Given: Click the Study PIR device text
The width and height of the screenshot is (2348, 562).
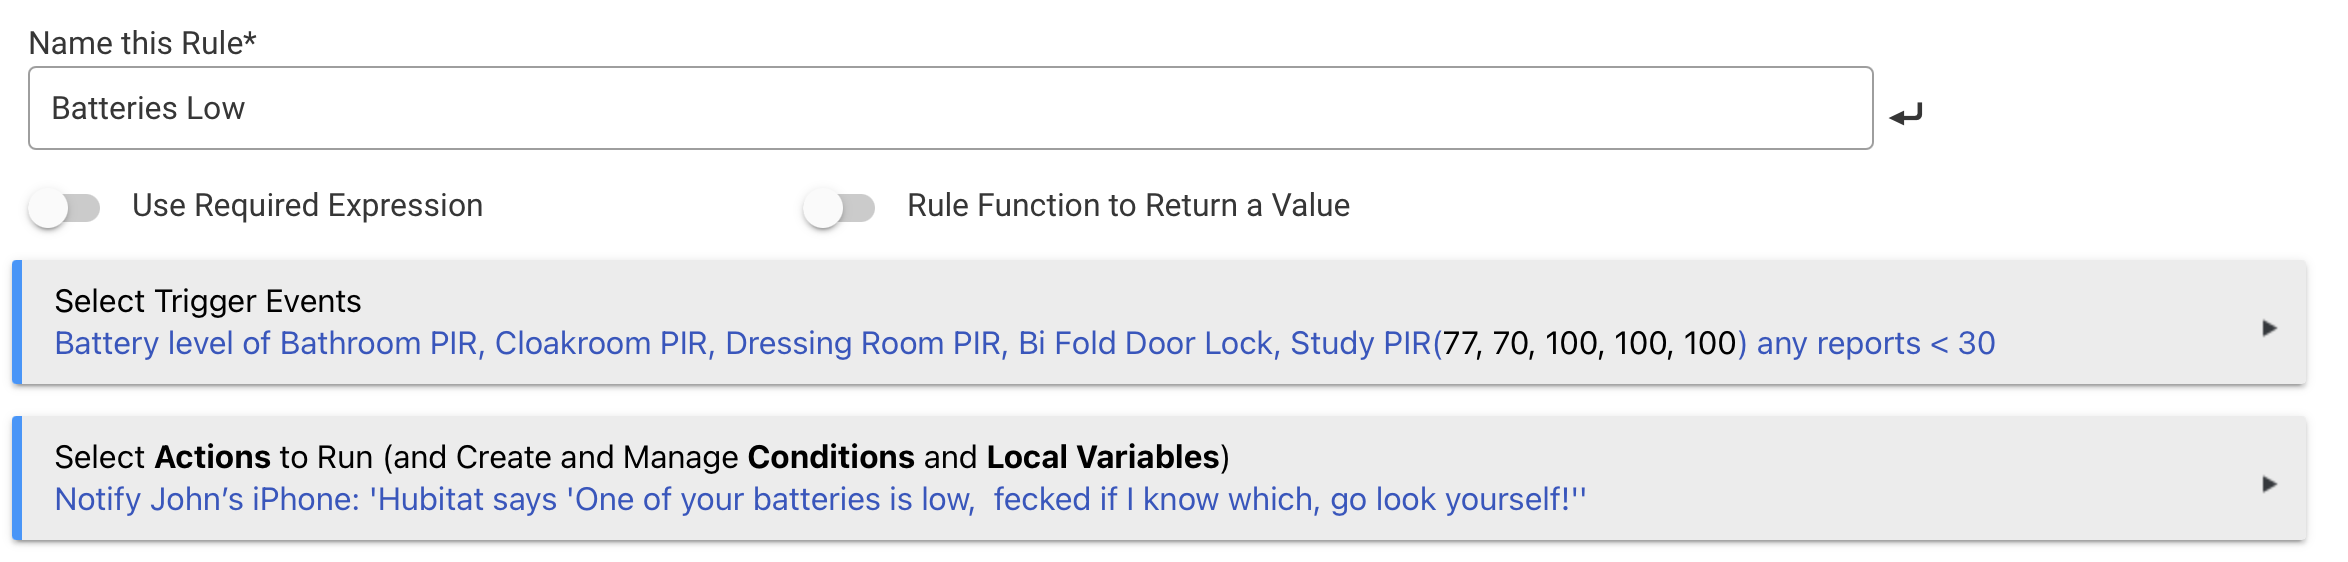Looking at the screenshot, I should click(1360, 343).
